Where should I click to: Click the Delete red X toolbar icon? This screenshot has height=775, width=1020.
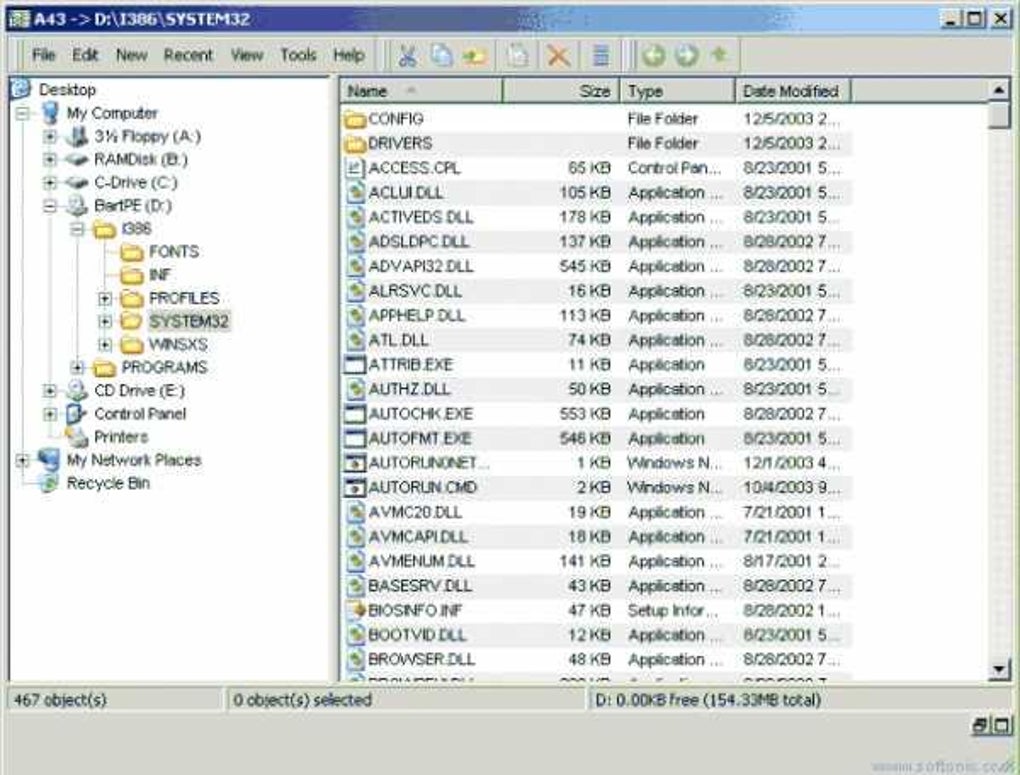coord(558,56)
